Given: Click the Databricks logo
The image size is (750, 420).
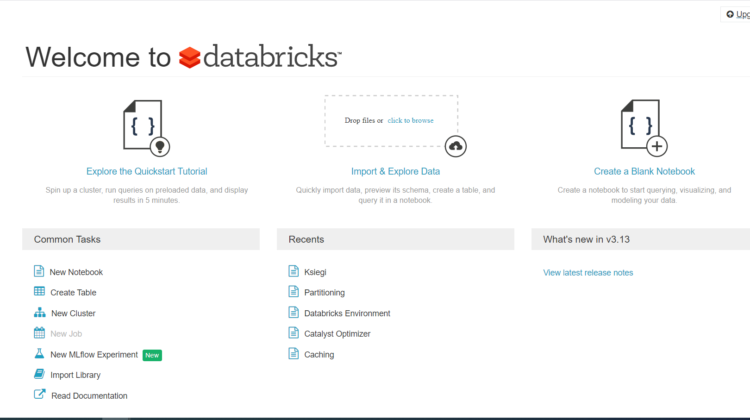Looking at the screenshot, I should pyautogui.click(x=260, y=57).
